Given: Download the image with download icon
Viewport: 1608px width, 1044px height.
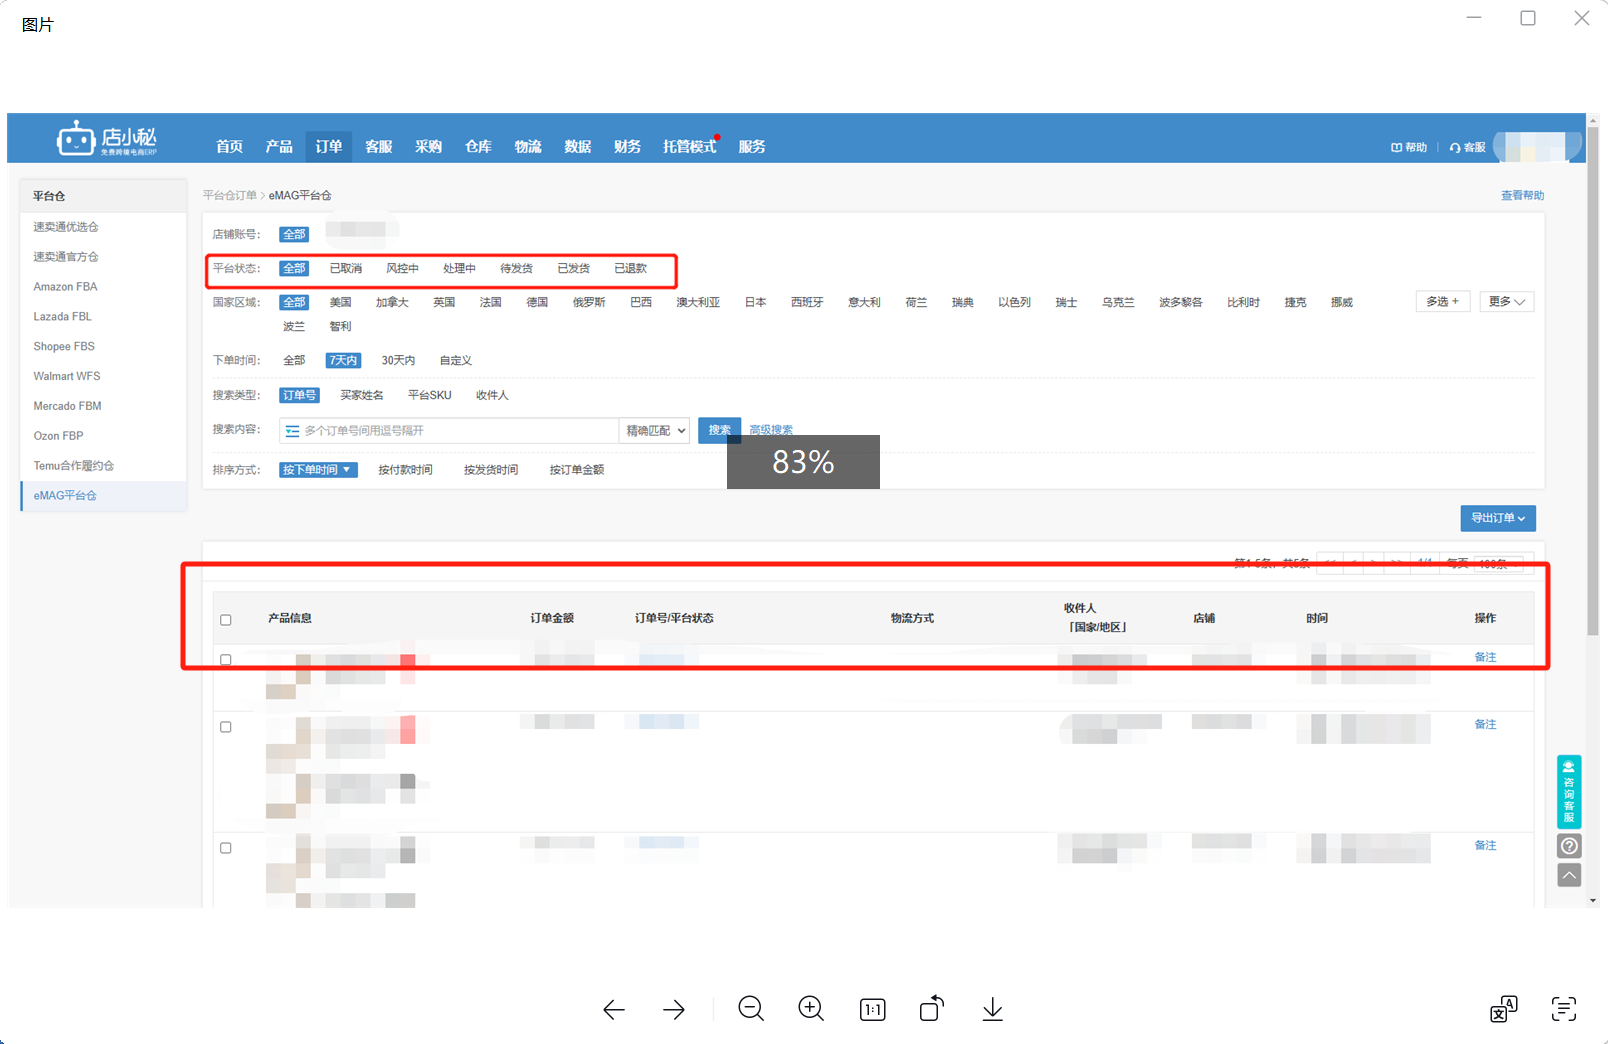Looking at the screenshot, I should coord(992,1010).
